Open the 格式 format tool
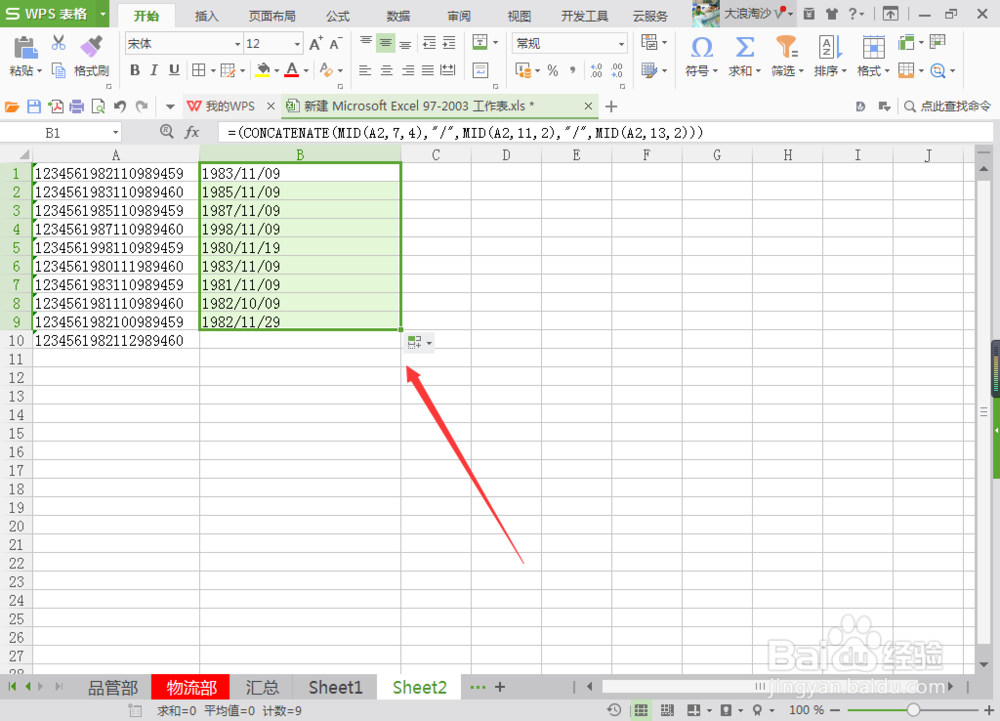This screenshot has height=721, width=1000. point(873,56)
